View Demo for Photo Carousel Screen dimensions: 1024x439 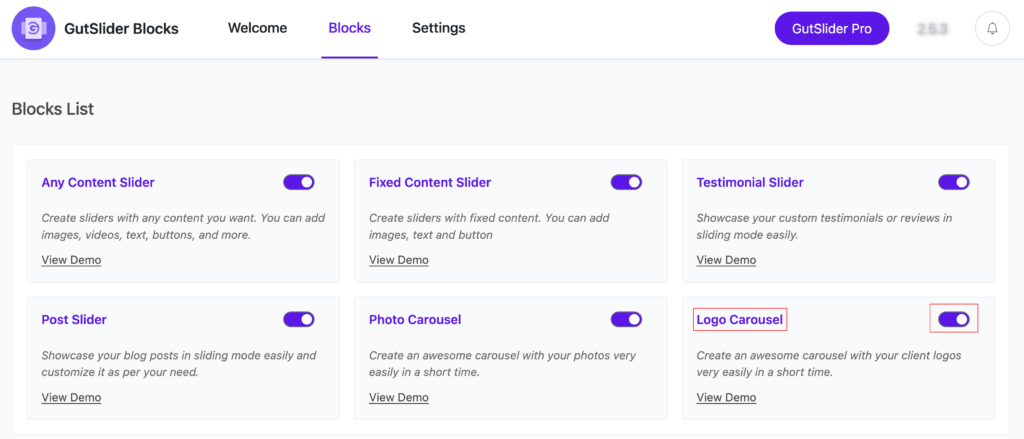pyautogui.click(x=398, y=397)
